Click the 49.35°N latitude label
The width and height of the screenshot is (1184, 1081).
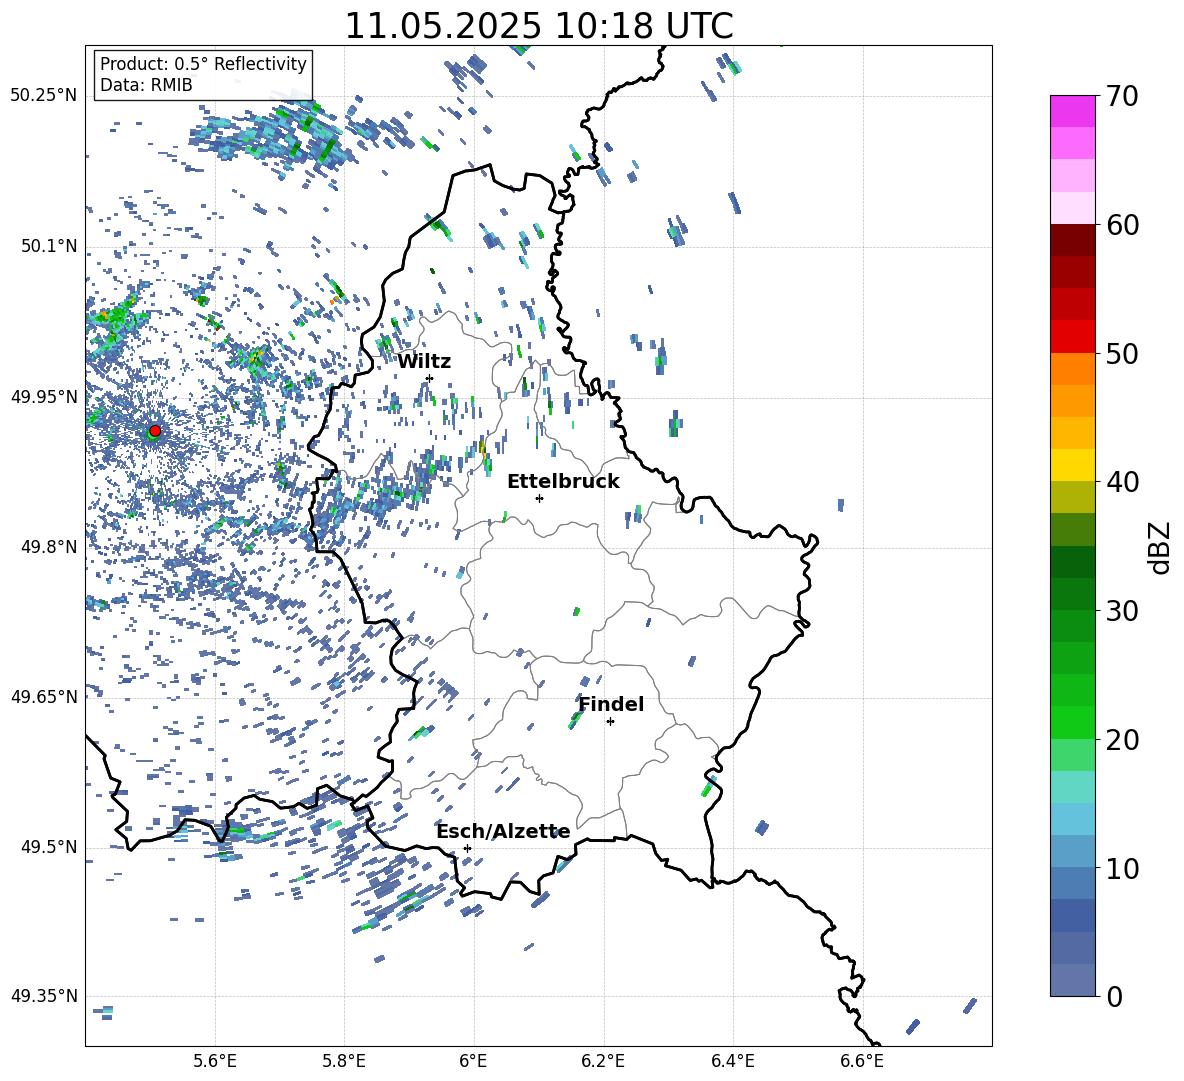click(x=44, y=996)
